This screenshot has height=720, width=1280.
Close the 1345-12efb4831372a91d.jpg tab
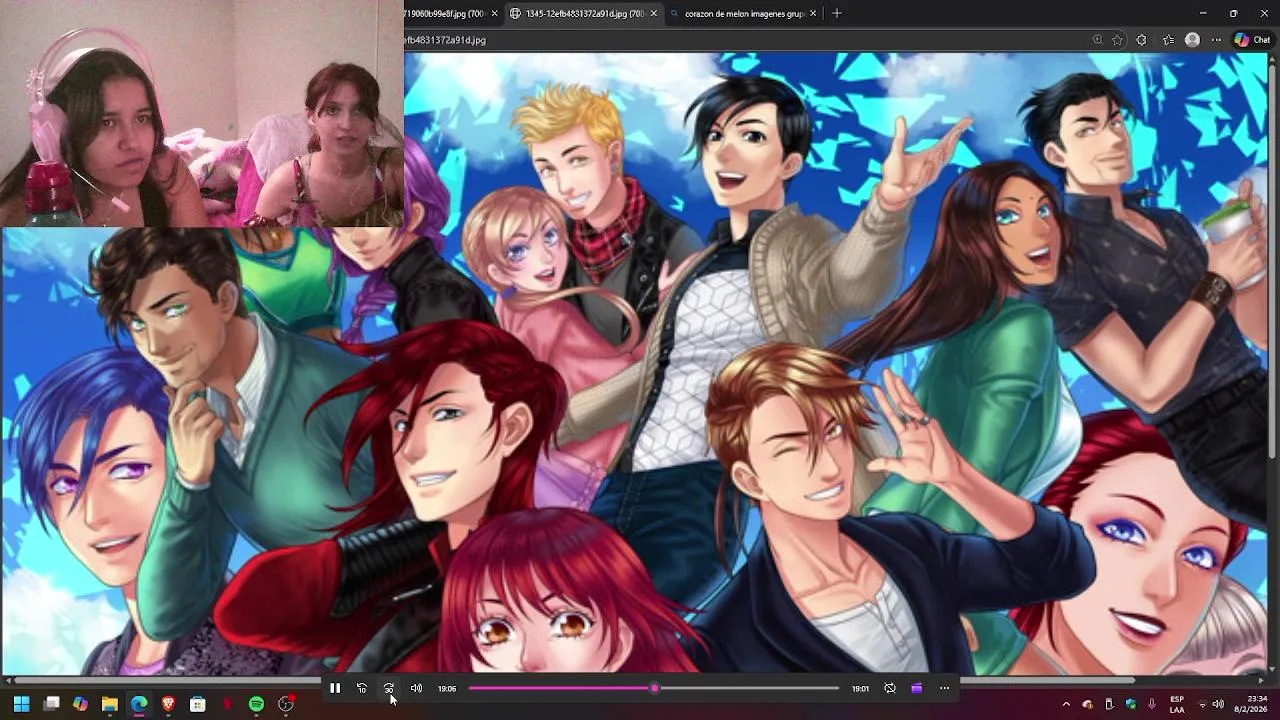pos(654,13)
